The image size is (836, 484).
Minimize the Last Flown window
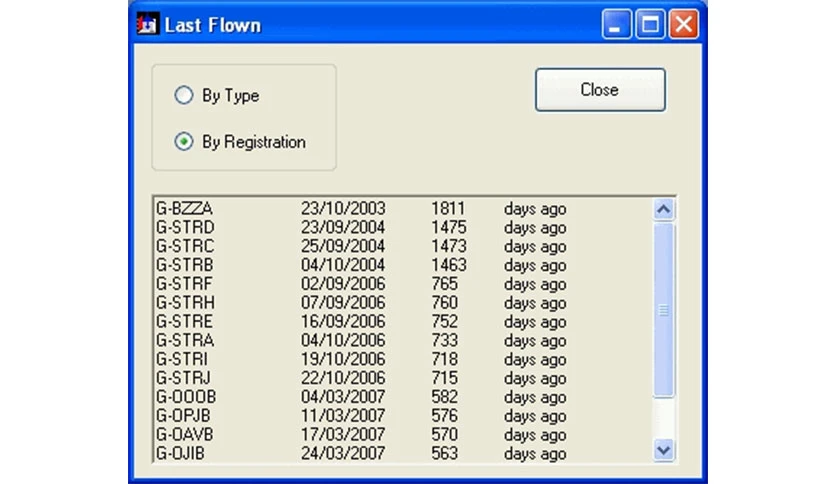(616, 25)
